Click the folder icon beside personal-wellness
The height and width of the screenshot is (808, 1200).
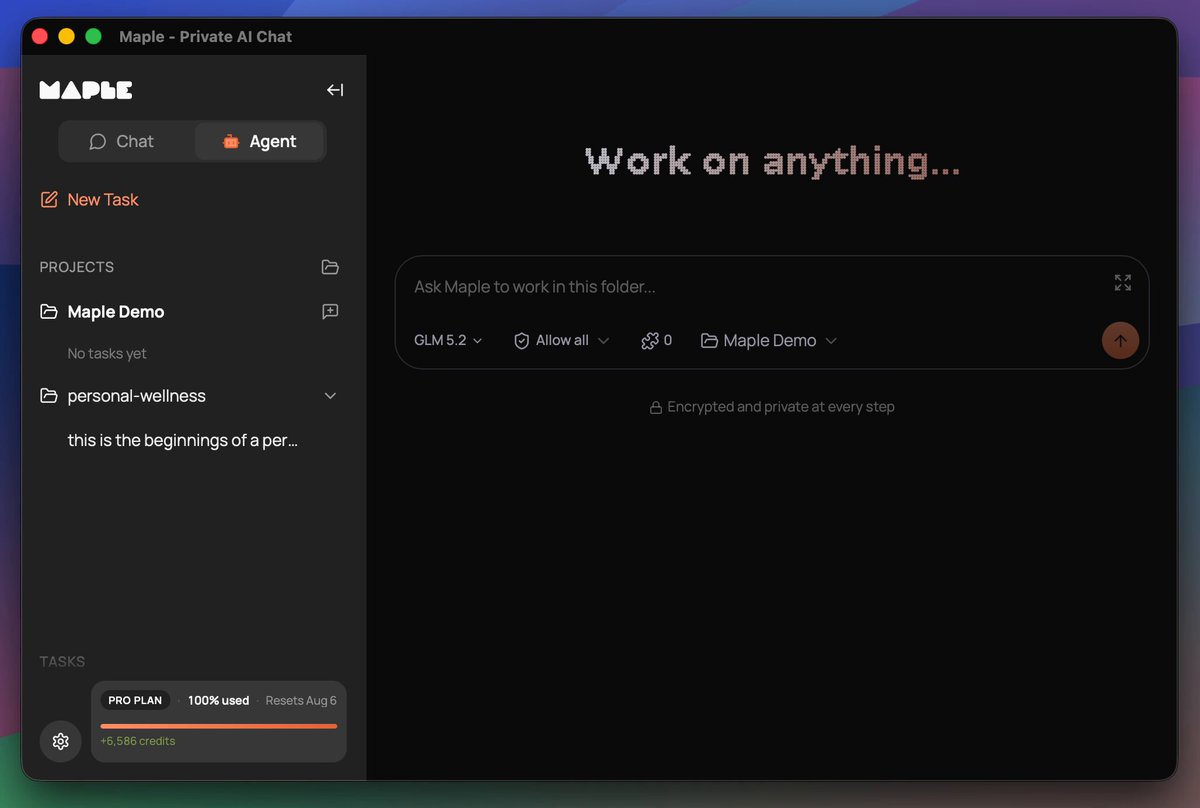[48, 396]
